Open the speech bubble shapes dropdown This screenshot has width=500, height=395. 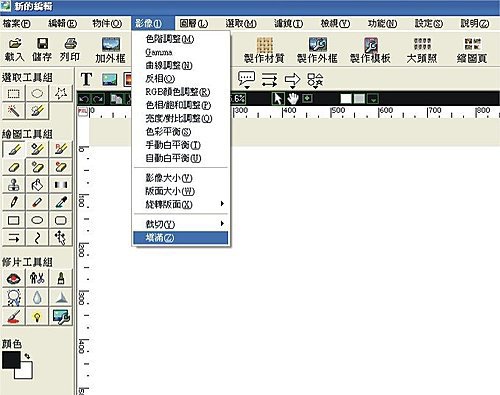[247, 80]
